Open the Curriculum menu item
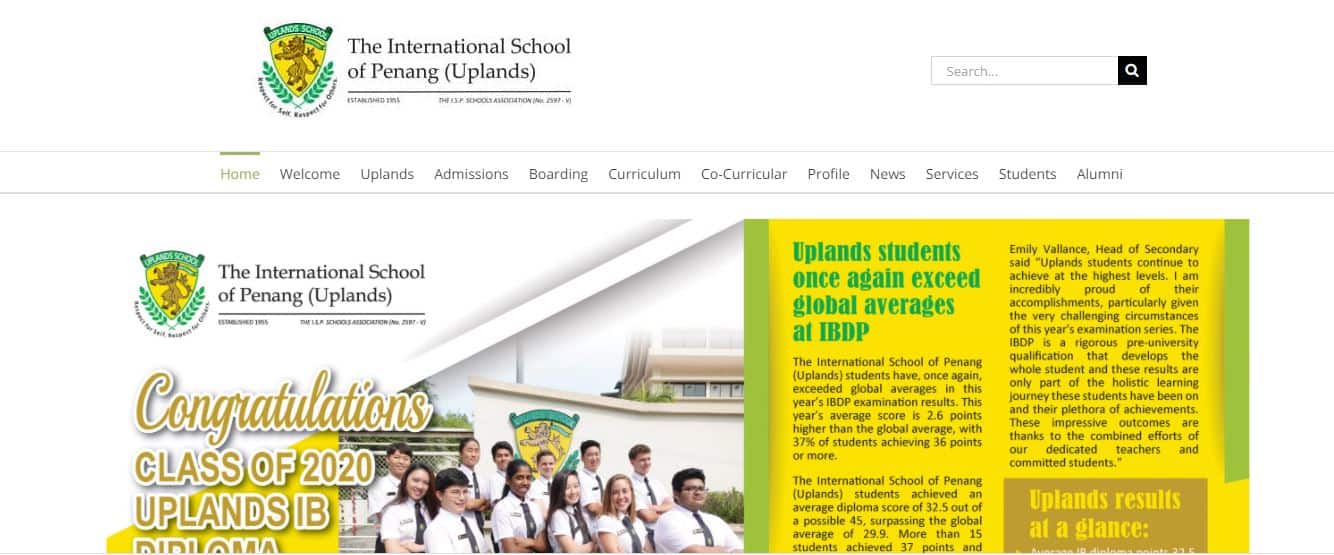The width and height of the screenshot is (1334, 555). [x=644, y=174]
